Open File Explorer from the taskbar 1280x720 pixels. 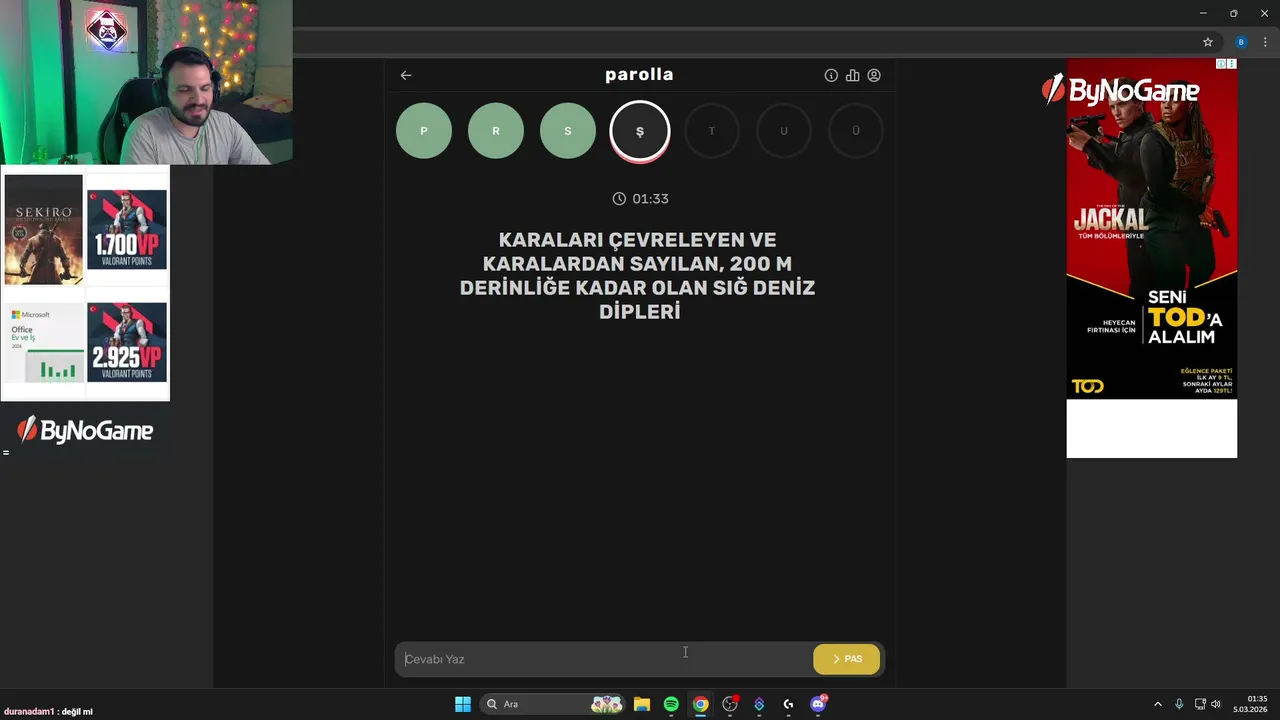642,704
